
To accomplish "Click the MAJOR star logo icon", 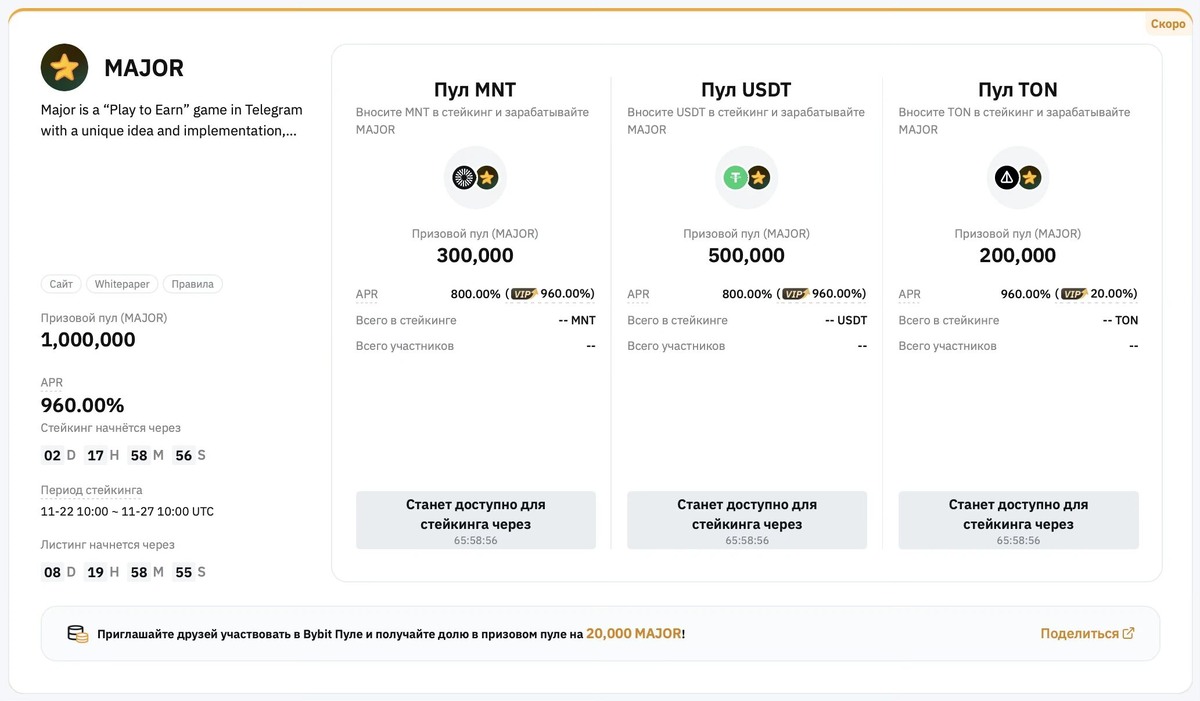I will 64,67.
